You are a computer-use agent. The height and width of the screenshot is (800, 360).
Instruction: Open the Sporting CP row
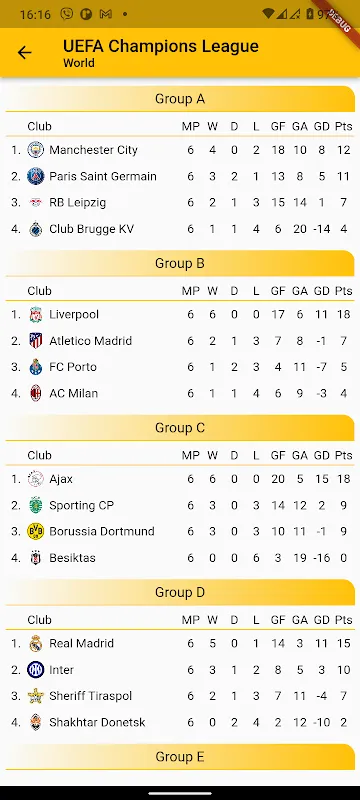pyautogui.click(x=180, y=506)
